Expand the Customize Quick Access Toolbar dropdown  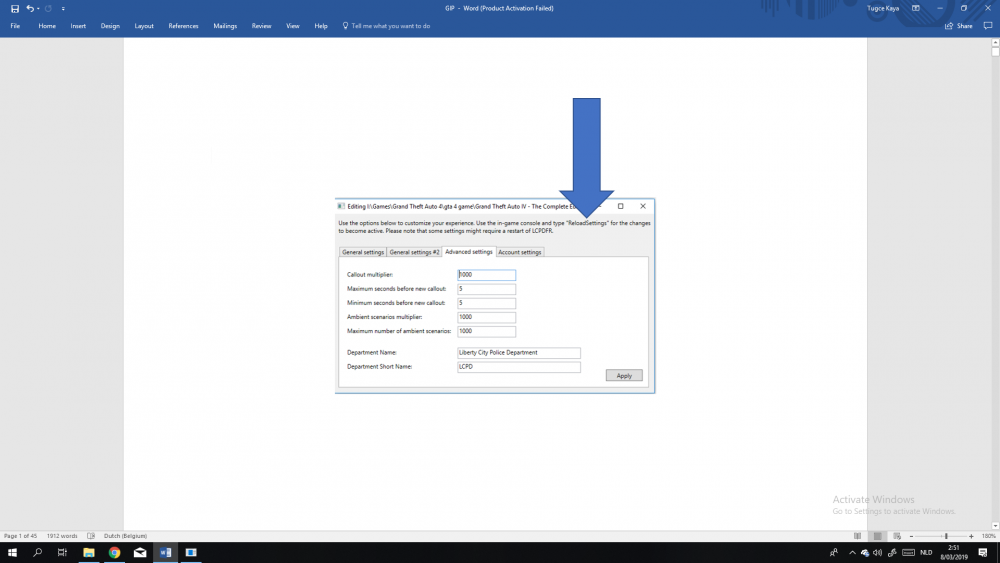tap(63, 8)
